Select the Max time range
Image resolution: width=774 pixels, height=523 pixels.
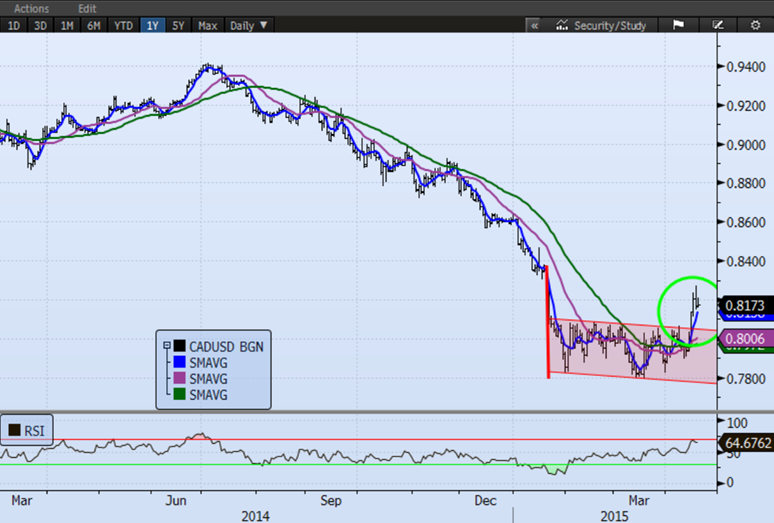pyautogui.click(x=208, y=25)
